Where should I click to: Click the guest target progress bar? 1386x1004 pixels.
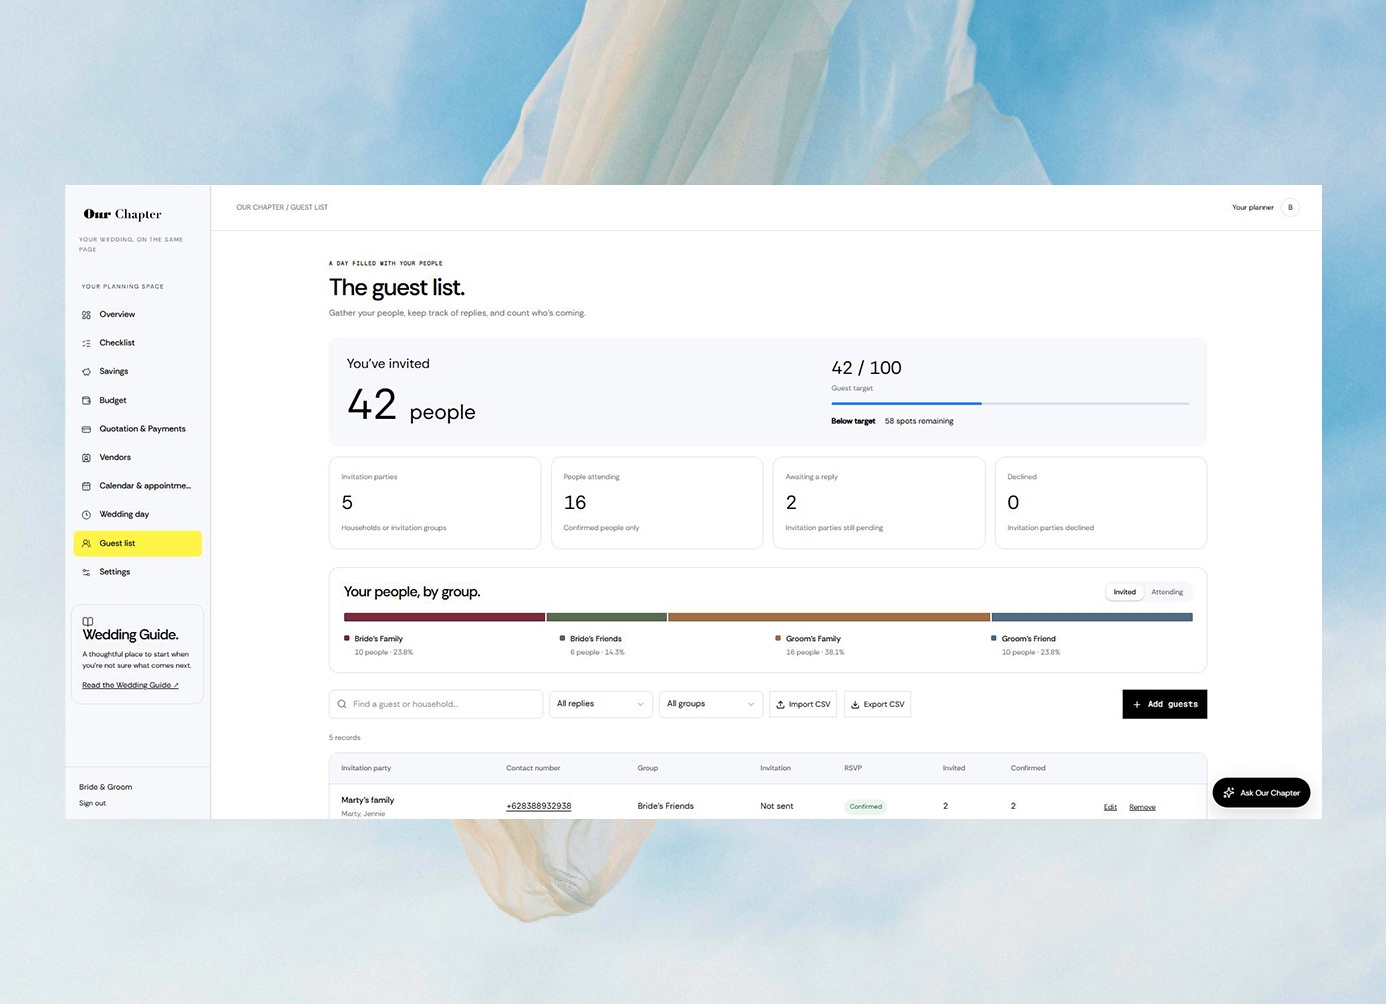tap(1010, 403)
